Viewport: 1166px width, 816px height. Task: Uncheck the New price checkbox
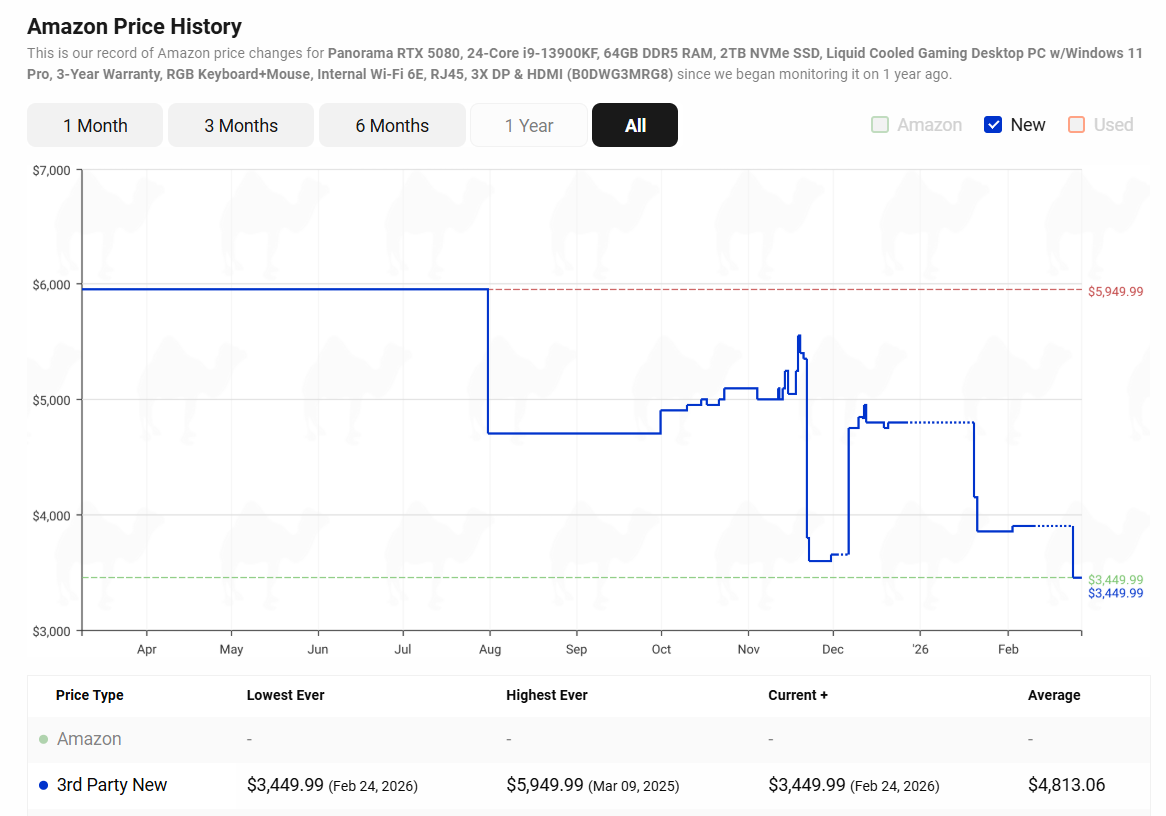pos(993,125)
